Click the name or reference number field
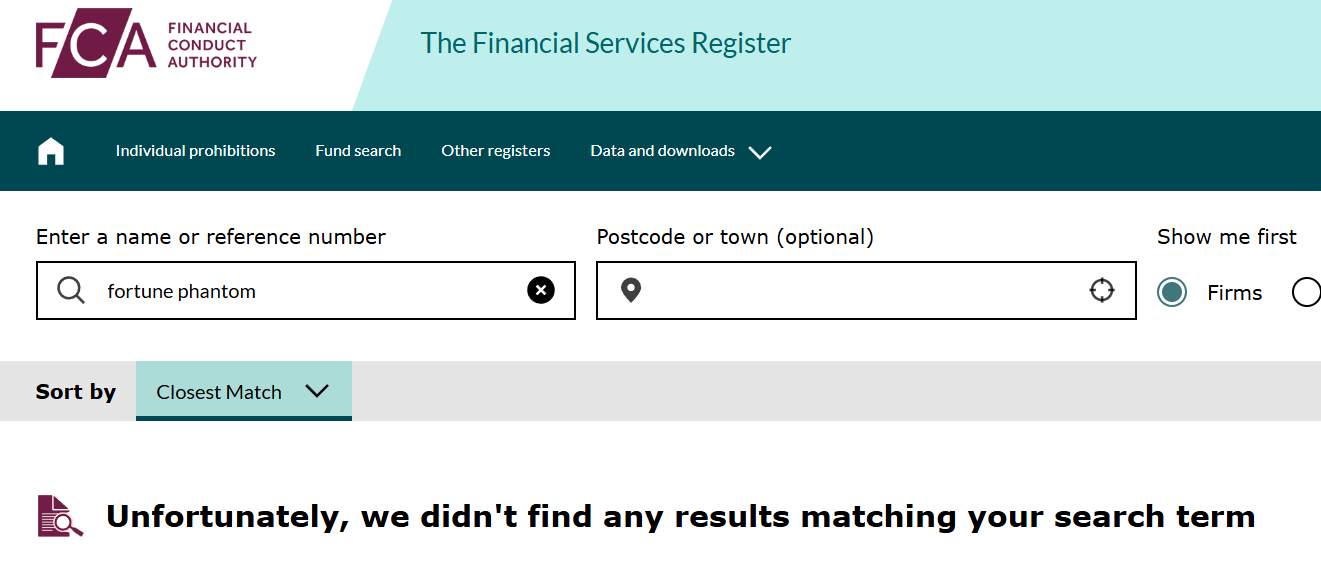Viewport: 1321px width, 563px height. [x=306, y=291]
